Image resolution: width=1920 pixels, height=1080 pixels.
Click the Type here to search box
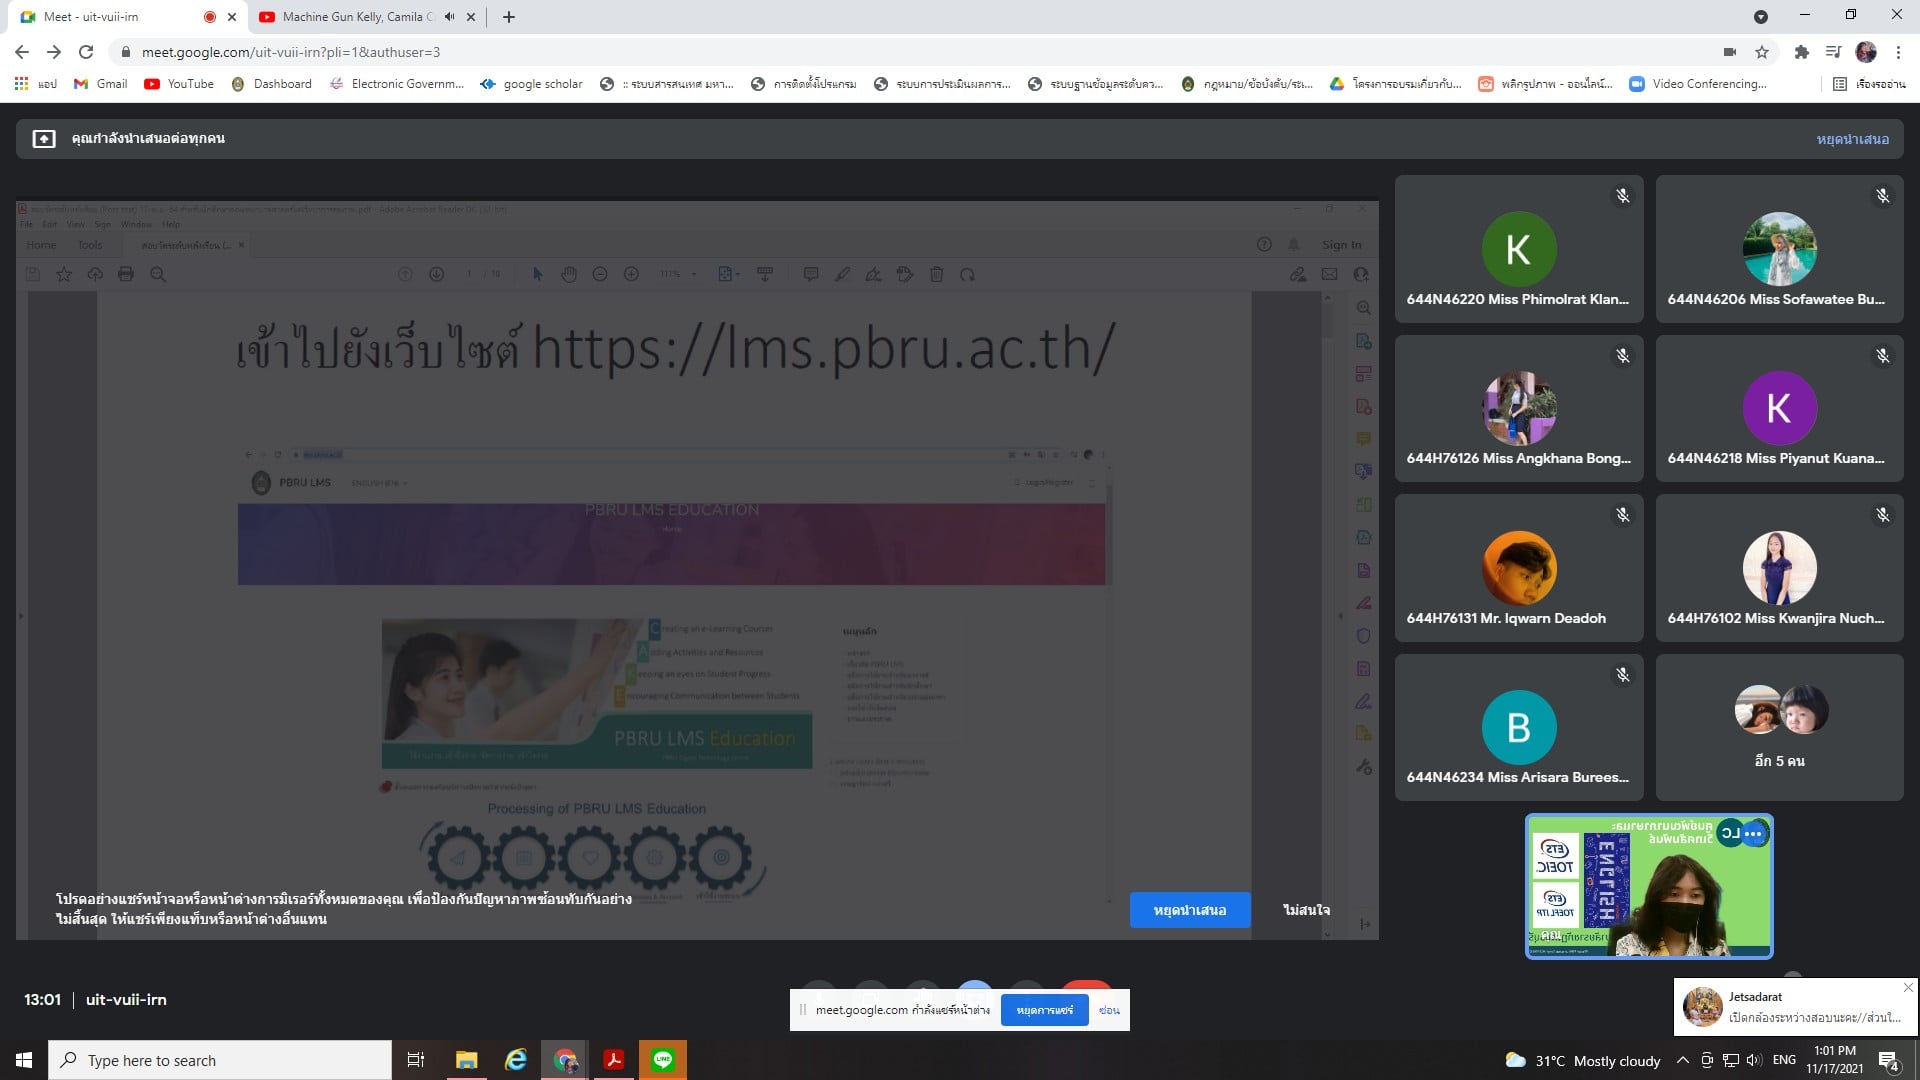click(220, 1060)
